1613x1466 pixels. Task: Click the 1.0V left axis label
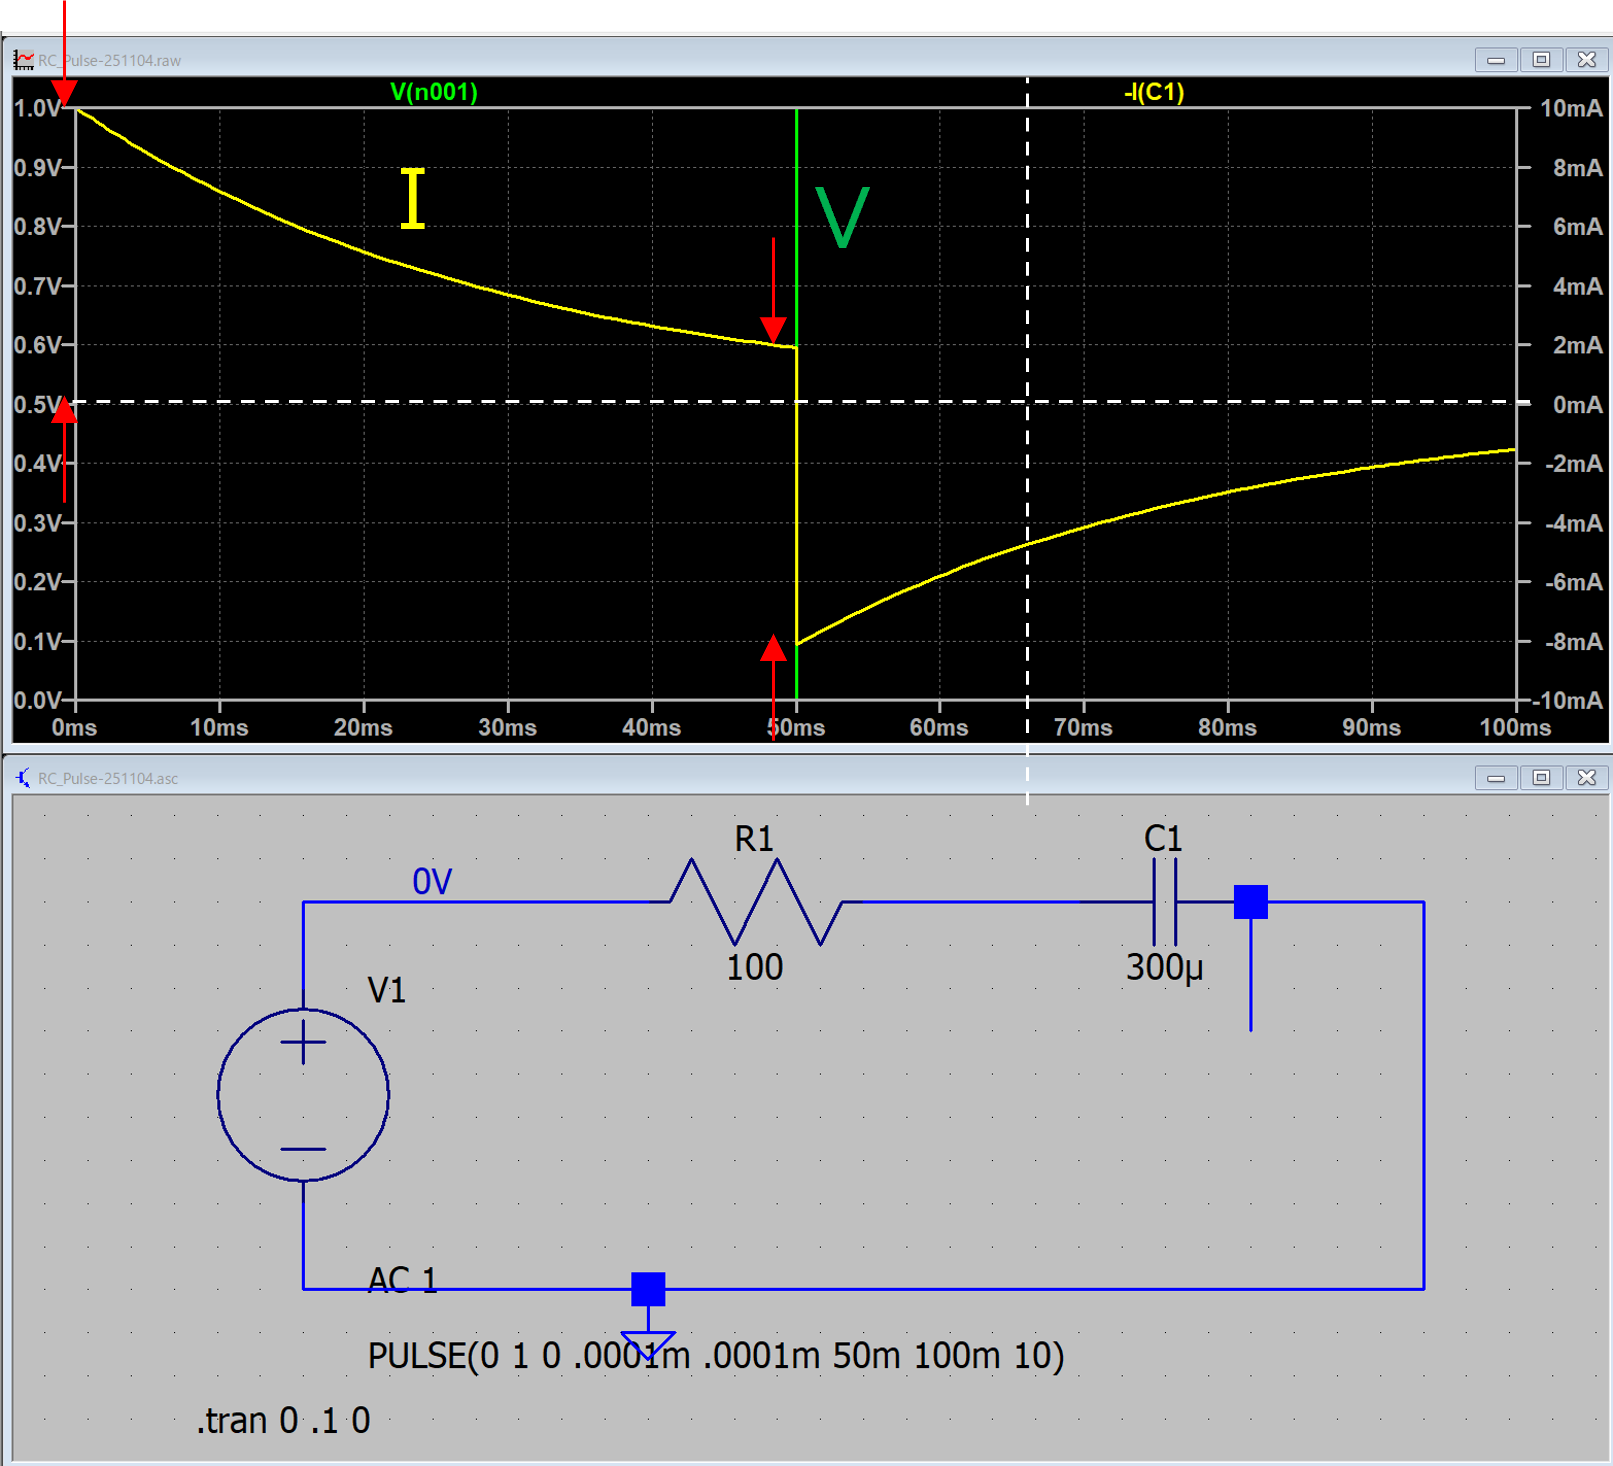[38, 108]
